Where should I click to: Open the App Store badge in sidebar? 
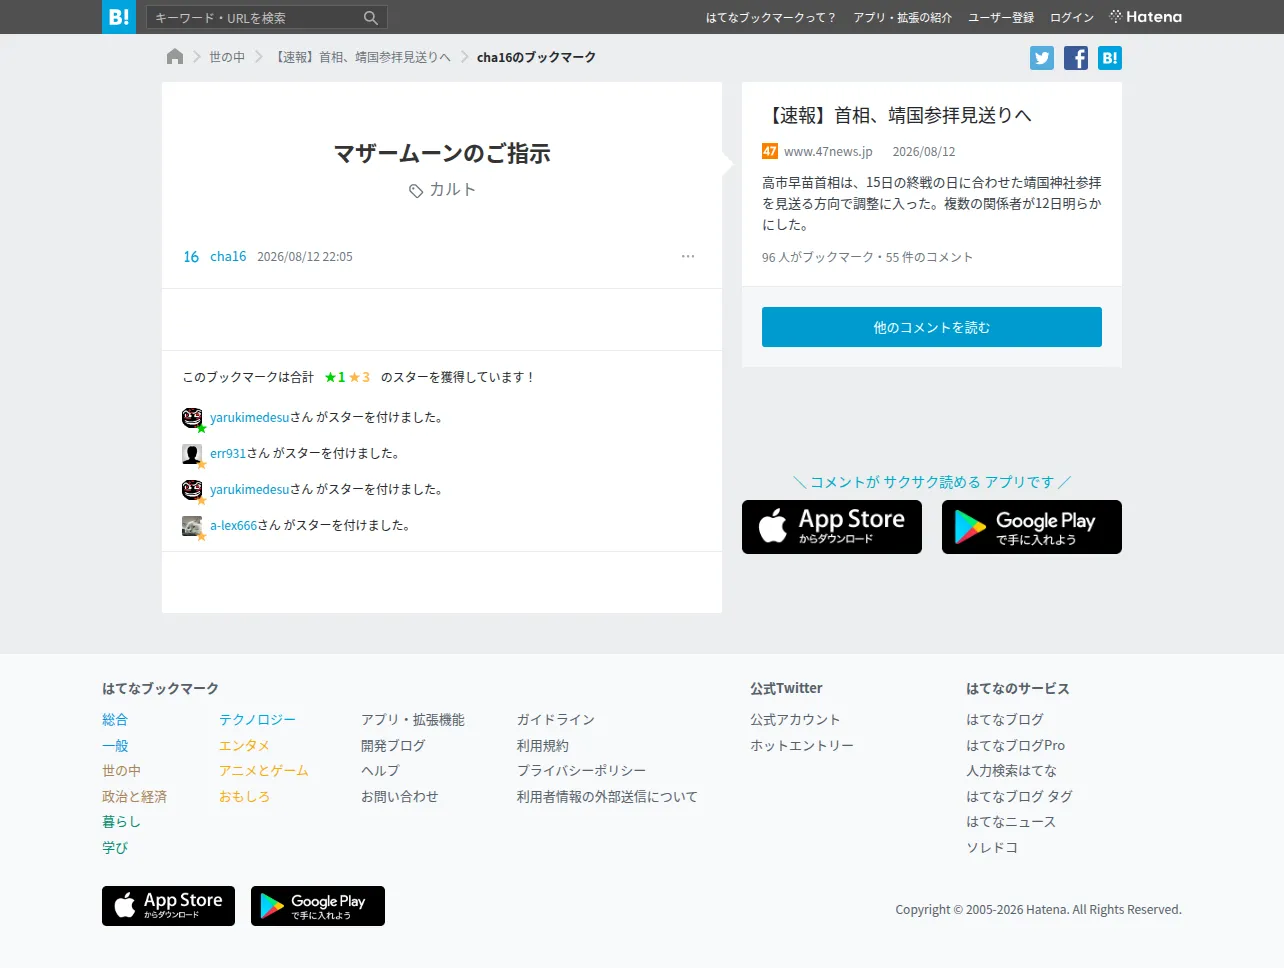[x=832, y=527]
